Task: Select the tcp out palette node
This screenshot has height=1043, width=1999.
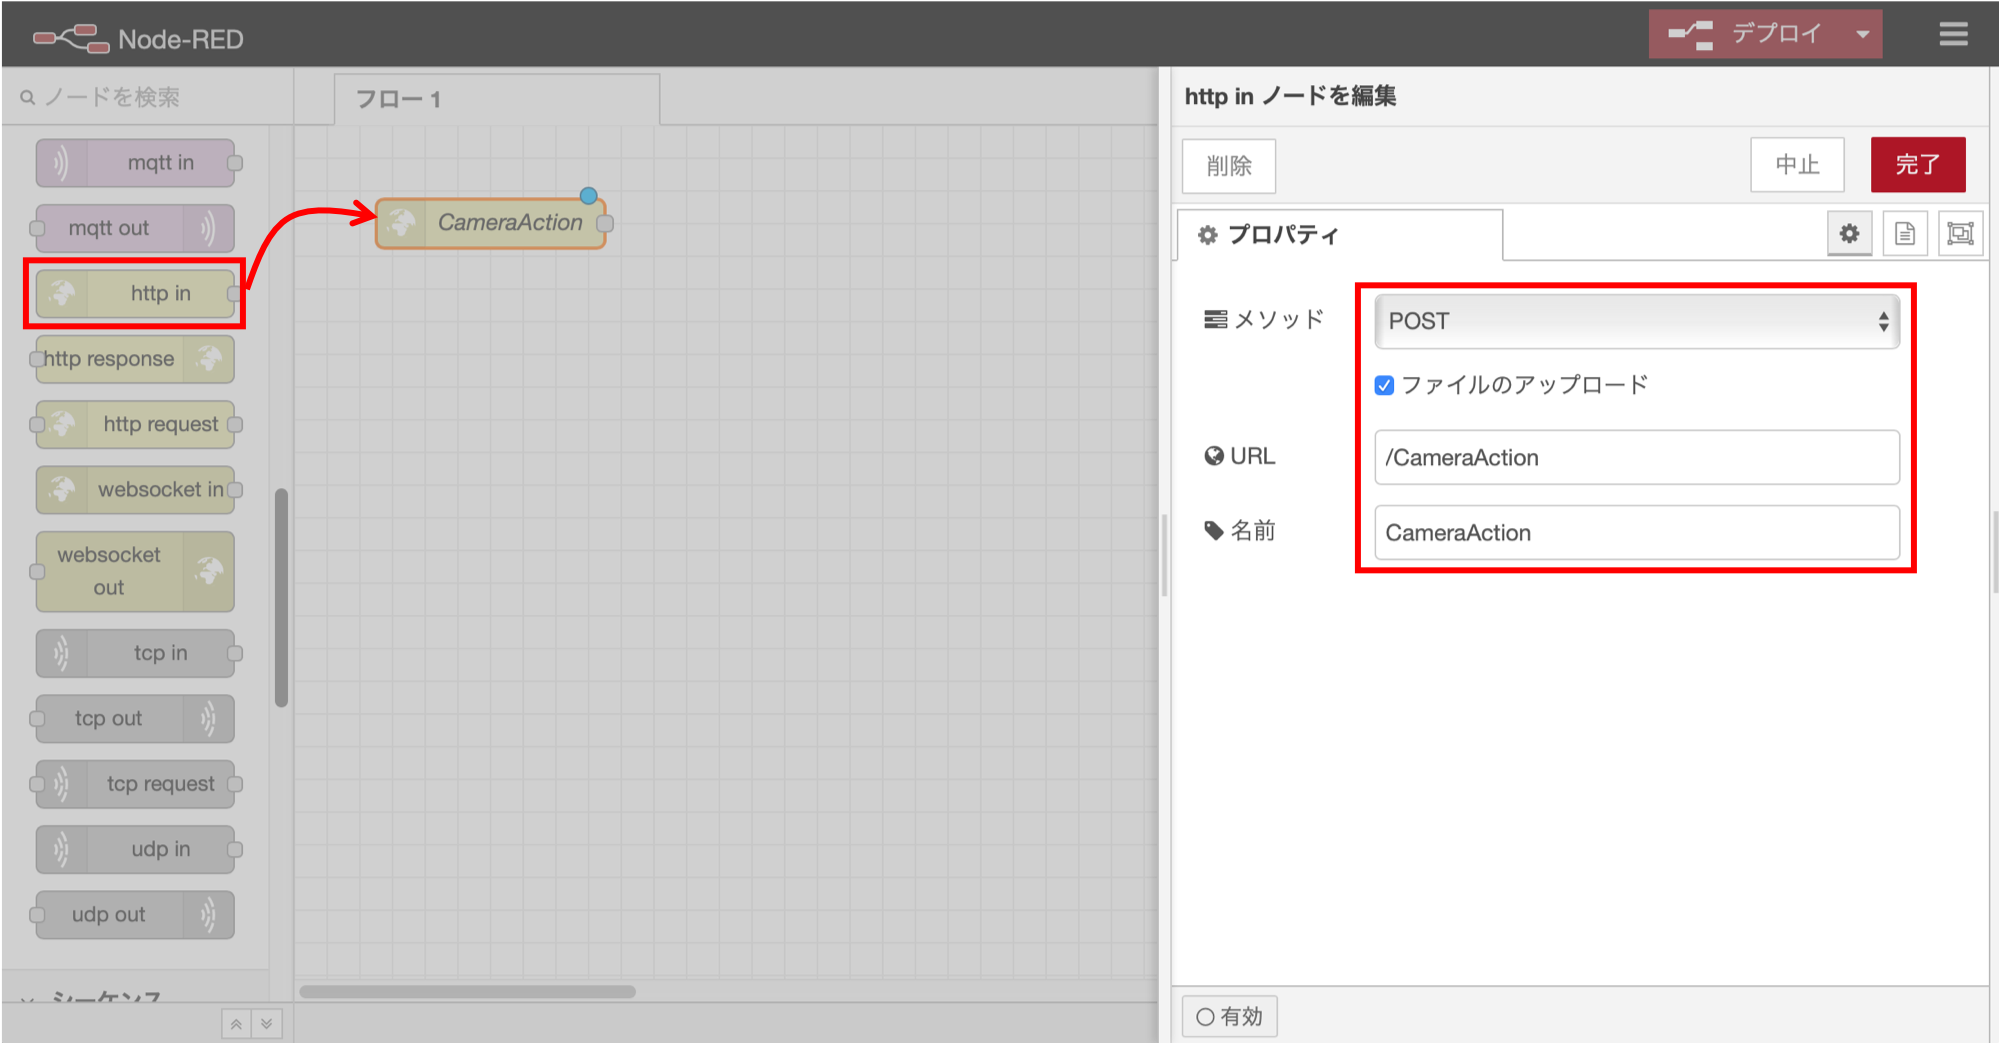Action: point(135,718)
